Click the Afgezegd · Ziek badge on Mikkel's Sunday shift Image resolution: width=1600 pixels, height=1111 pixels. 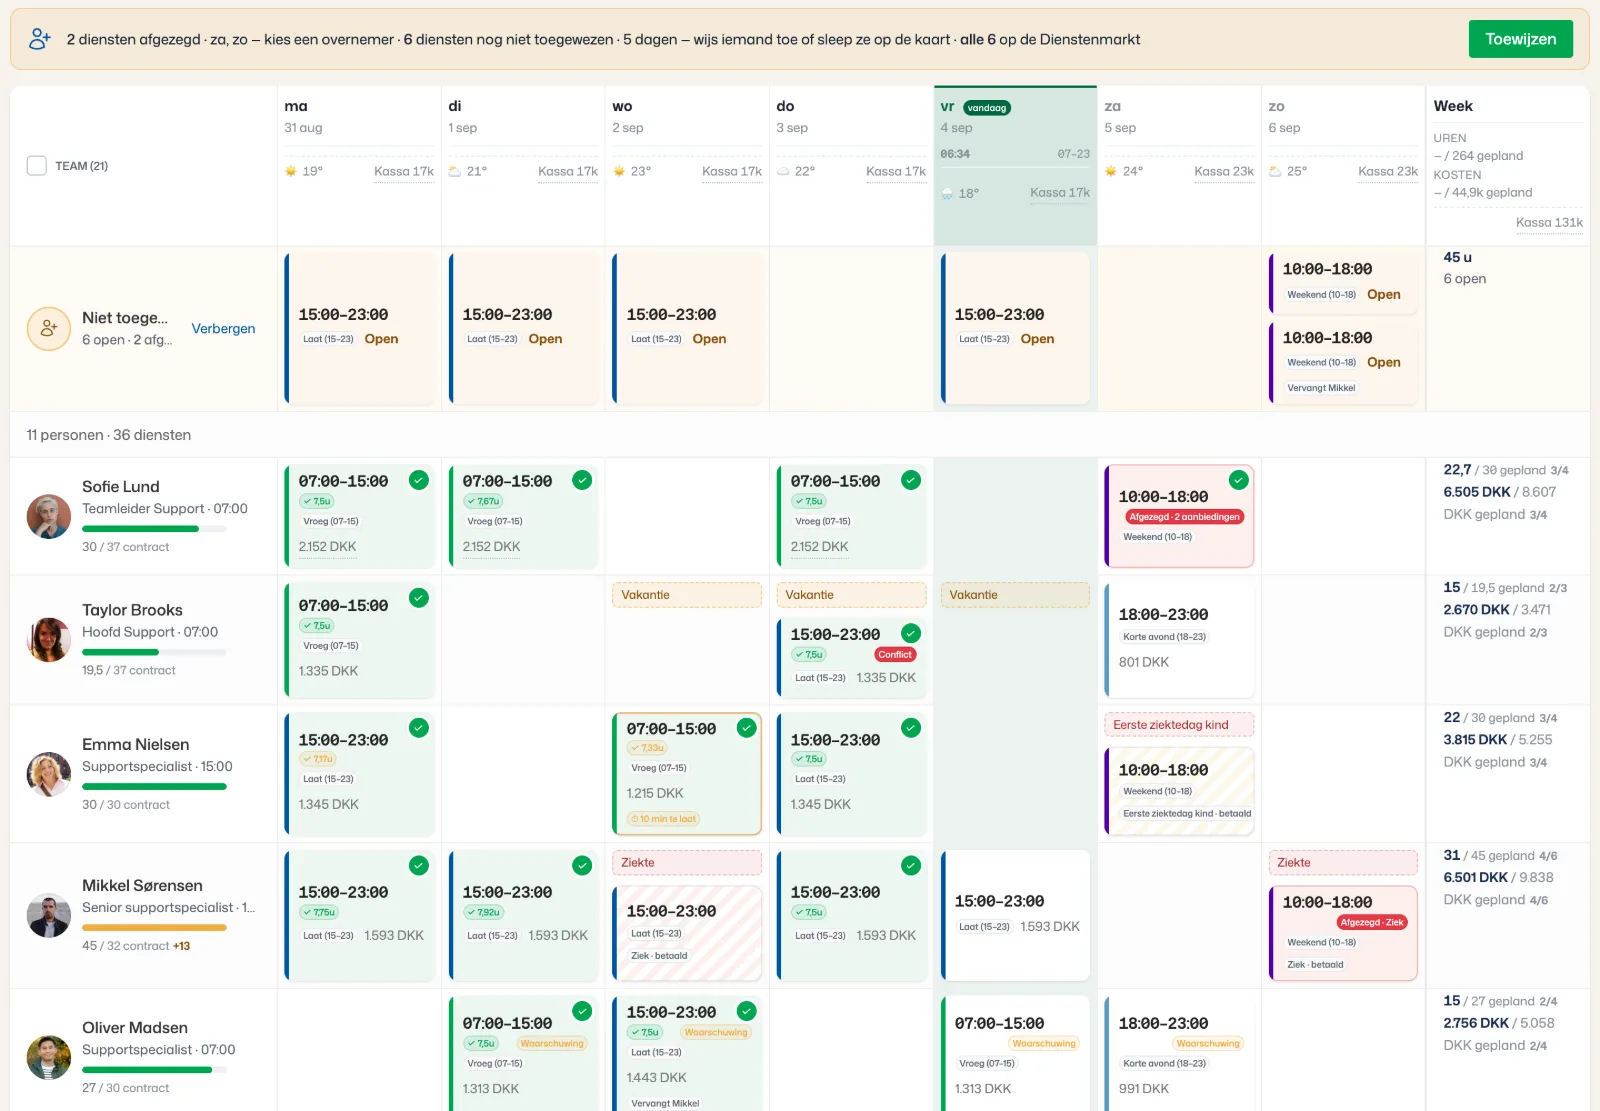click(1372, 922)
